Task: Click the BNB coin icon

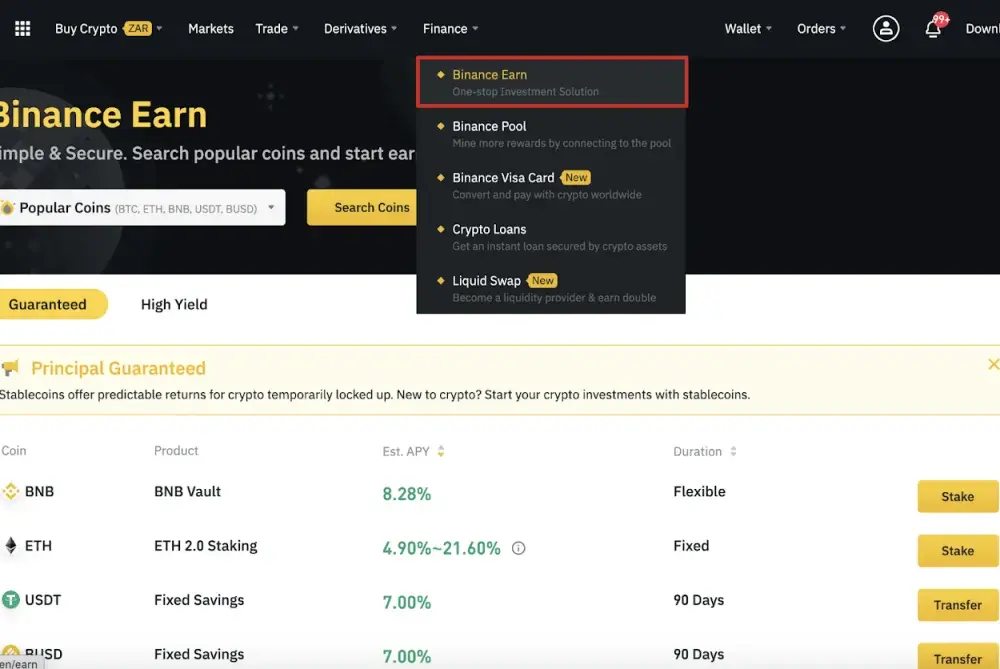Action: coord(11,491)
